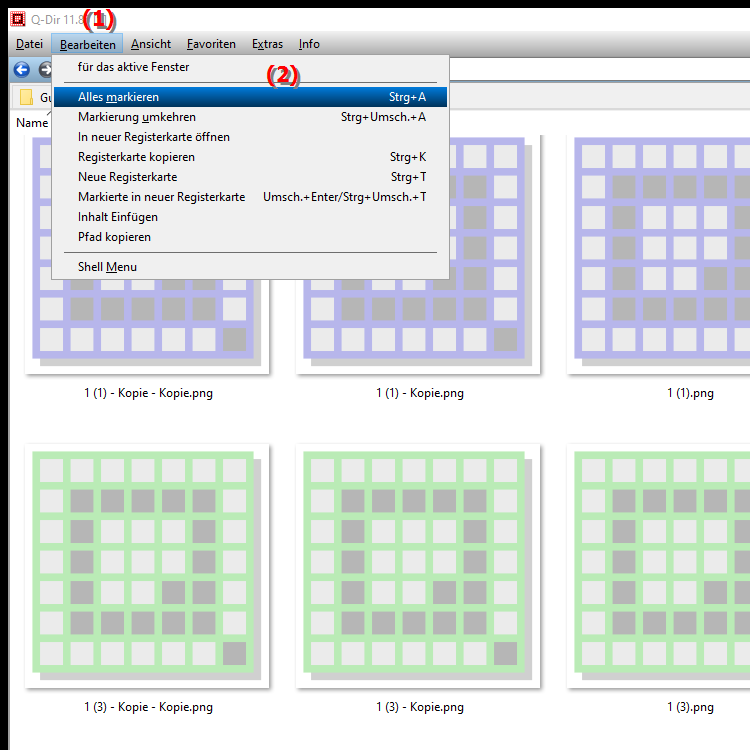Click the Name column header
The height and width of the screenshot is (750, 750).
[x=32, y=123]
